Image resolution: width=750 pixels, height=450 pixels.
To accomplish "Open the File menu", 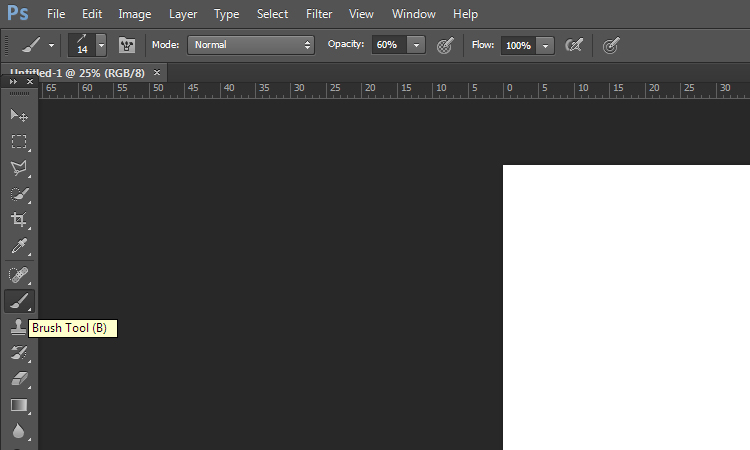I will pos(56,14).
